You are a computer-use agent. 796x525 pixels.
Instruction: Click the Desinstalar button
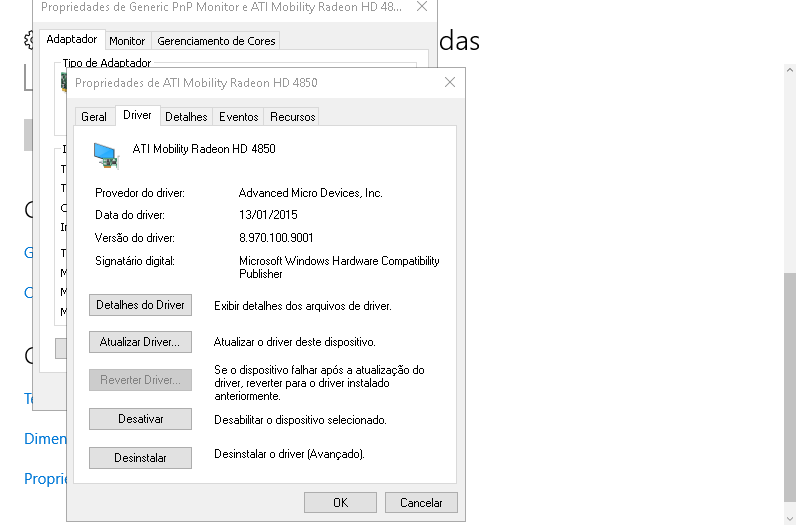[140, 458]
